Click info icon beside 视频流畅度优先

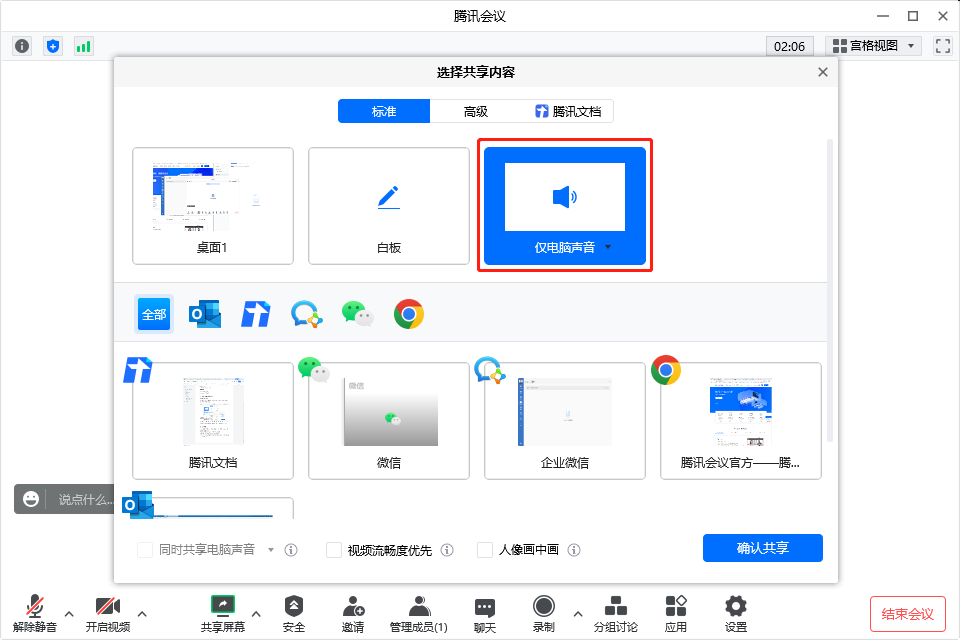(448, 550)
